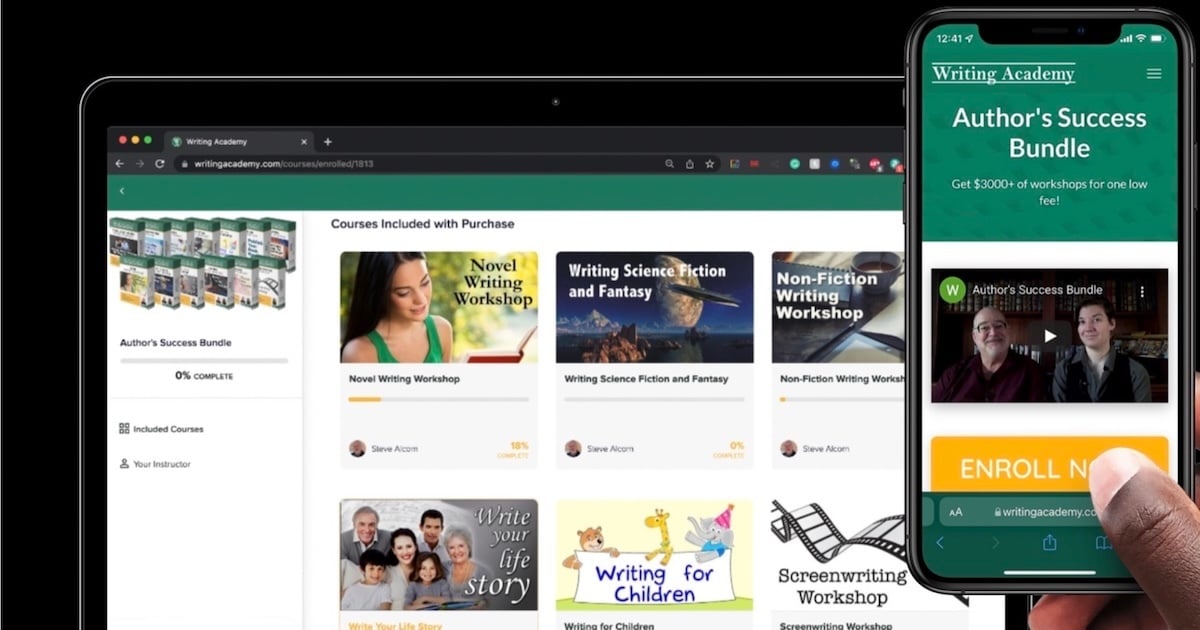This screenshot has height=630, width=1200.
Task: Tap the AA text-size button in Safari
Action: (956, 512)
